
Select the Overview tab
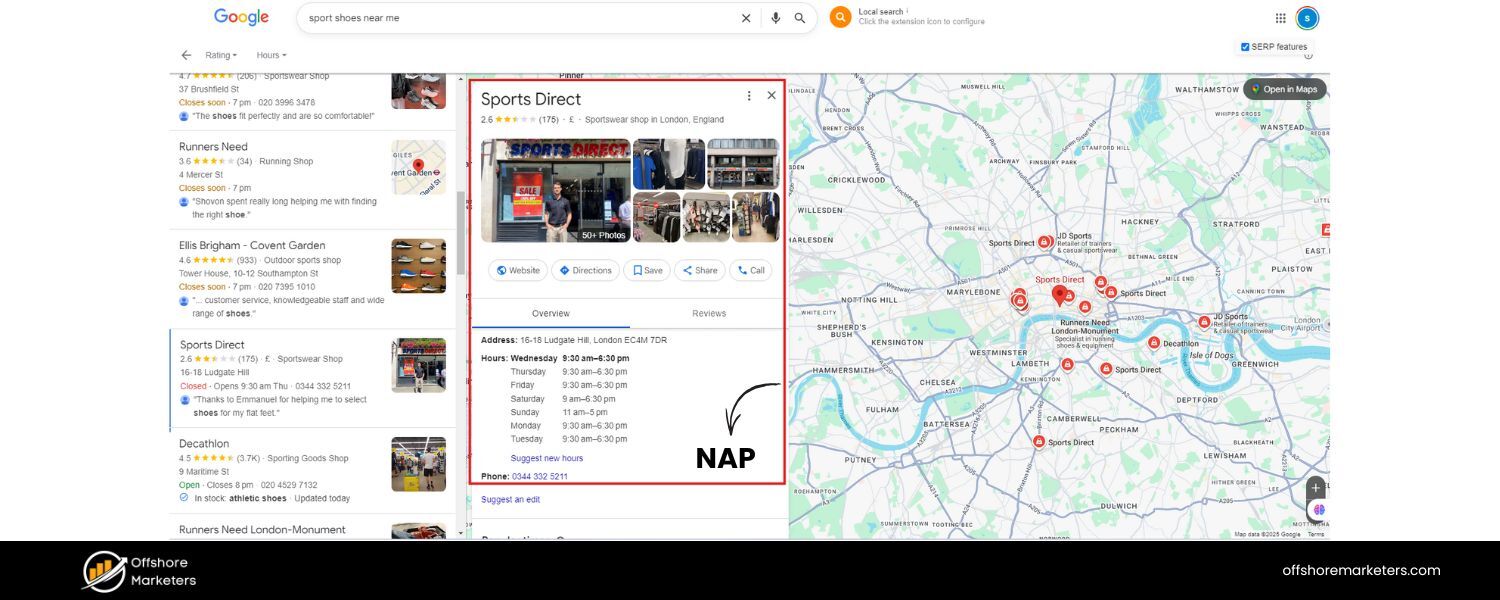tap(551, 313)
